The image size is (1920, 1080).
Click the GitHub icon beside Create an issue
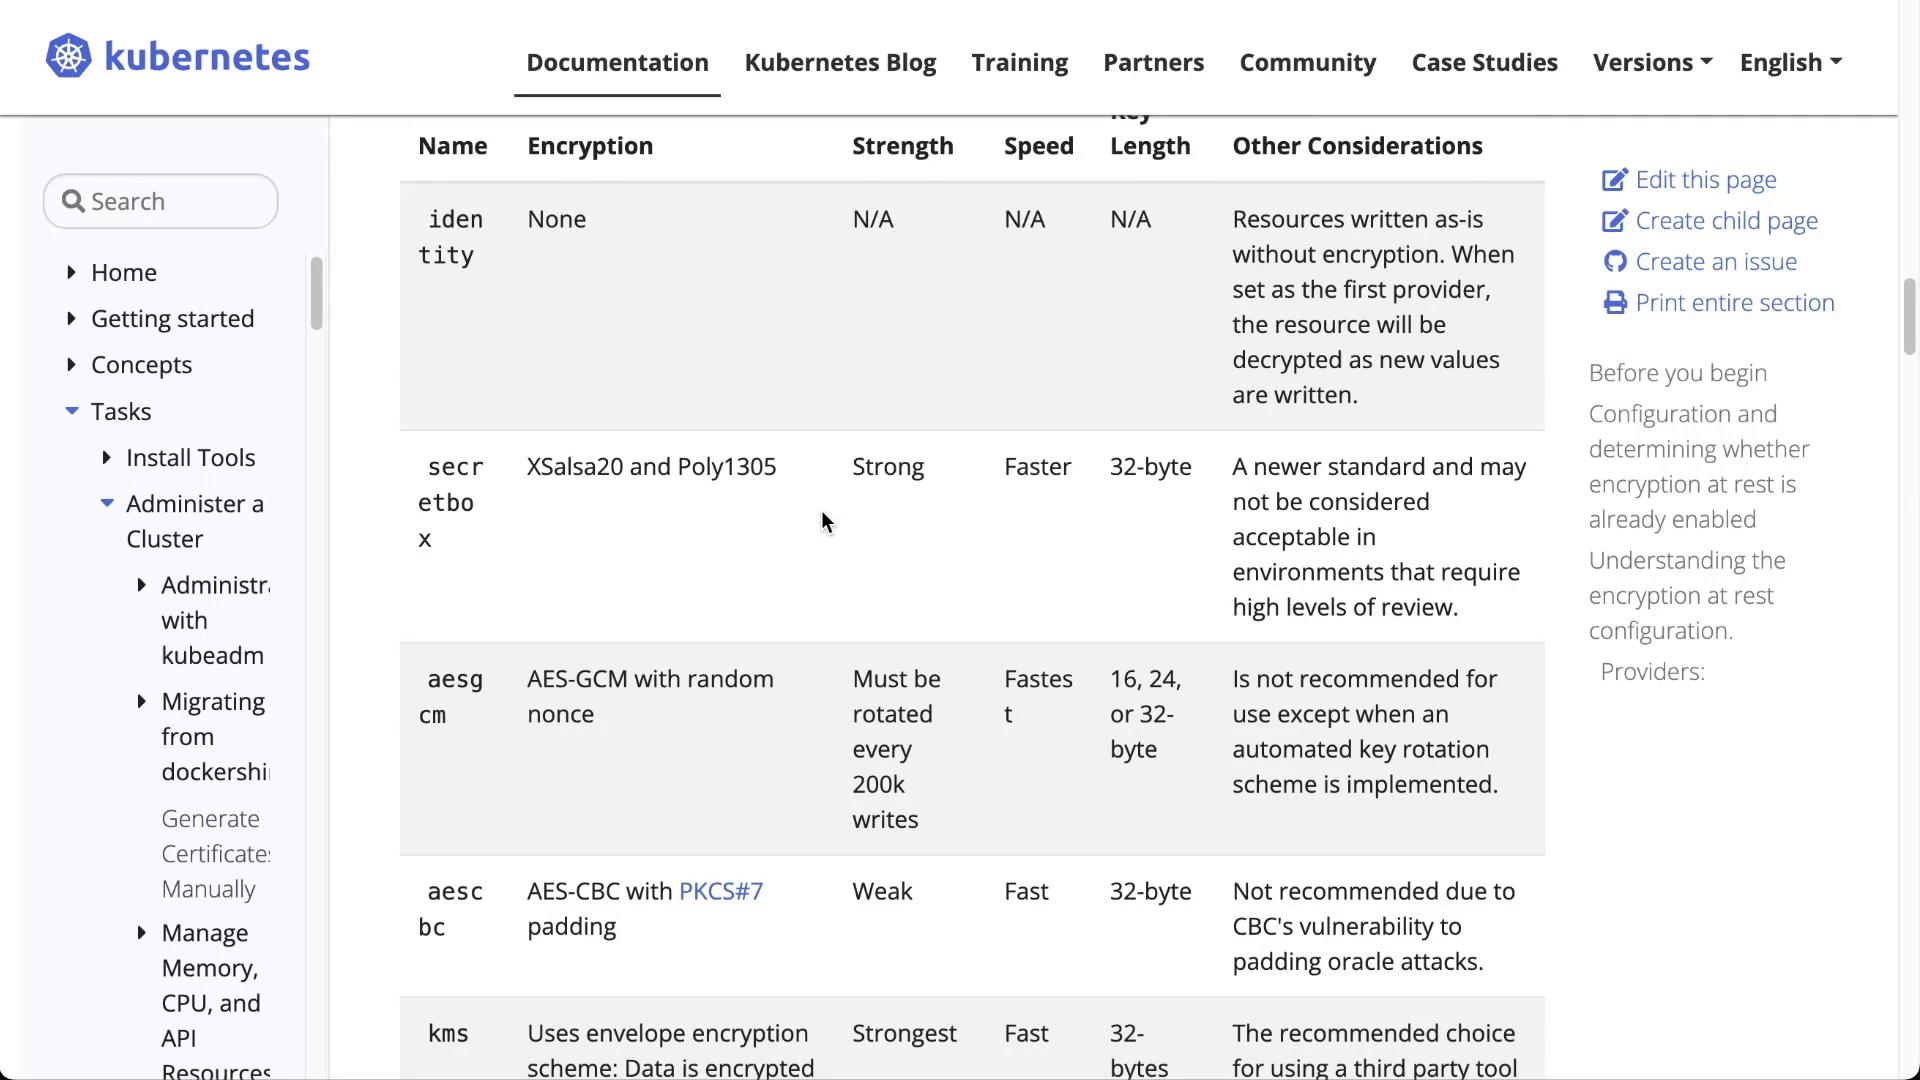[x=1614, y=262]
